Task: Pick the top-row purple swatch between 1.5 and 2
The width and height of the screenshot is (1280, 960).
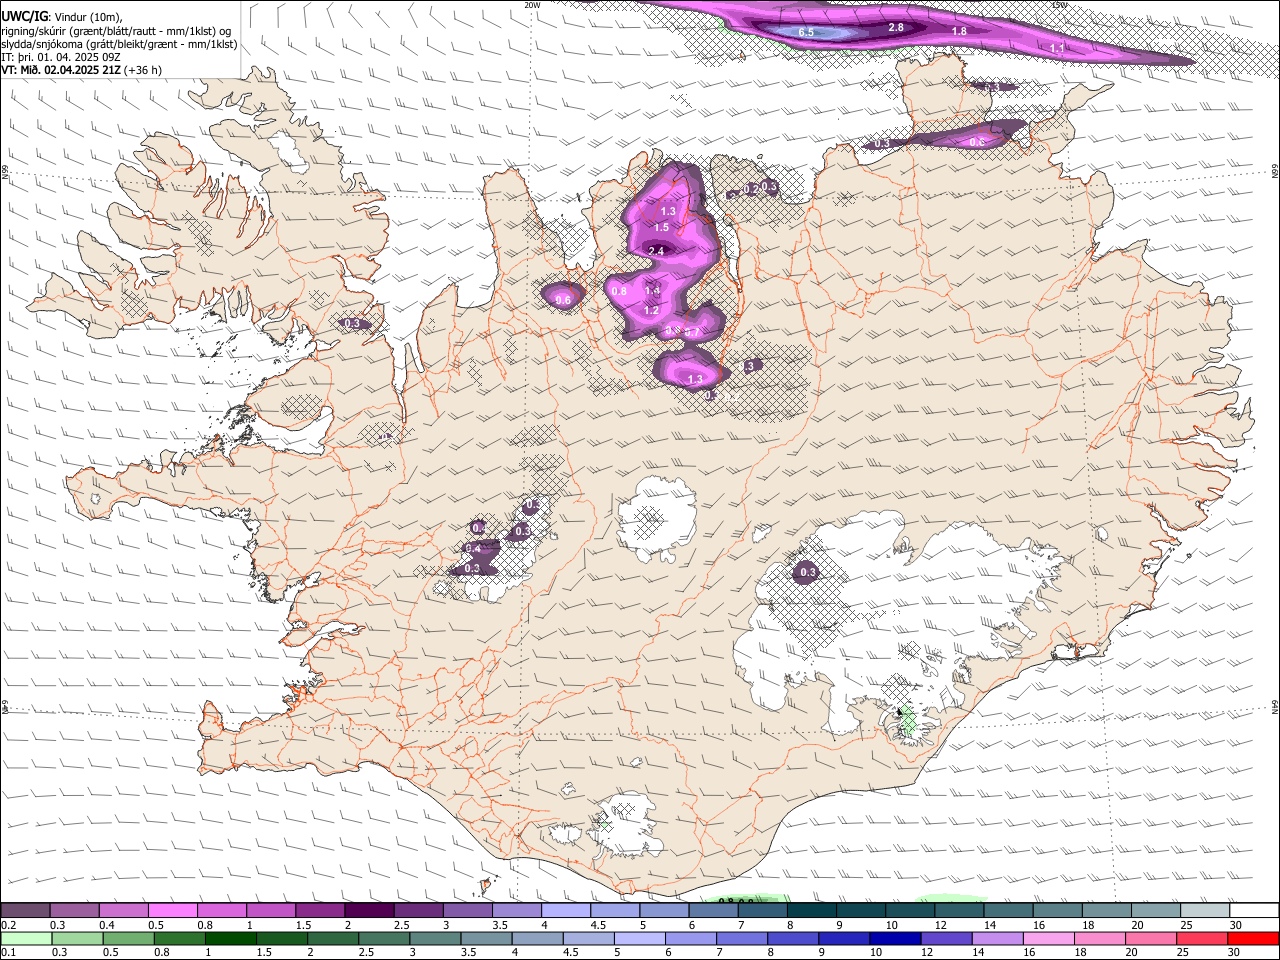Action: click(319, 910)
